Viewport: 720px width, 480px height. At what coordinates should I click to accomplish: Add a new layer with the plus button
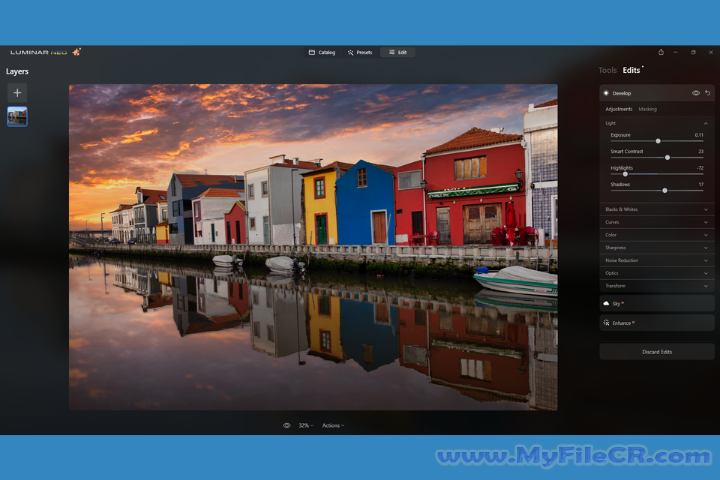(17, 93)
